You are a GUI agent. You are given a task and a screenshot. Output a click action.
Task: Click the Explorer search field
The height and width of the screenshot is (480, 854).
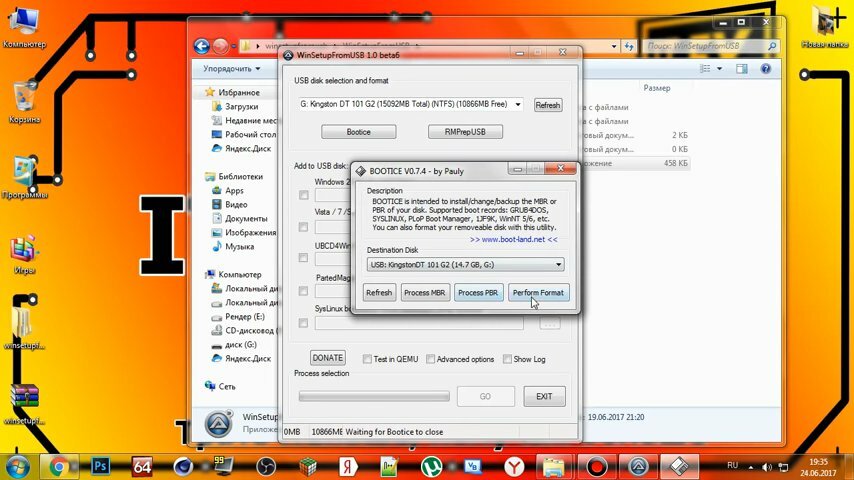[x=711, y=46]
